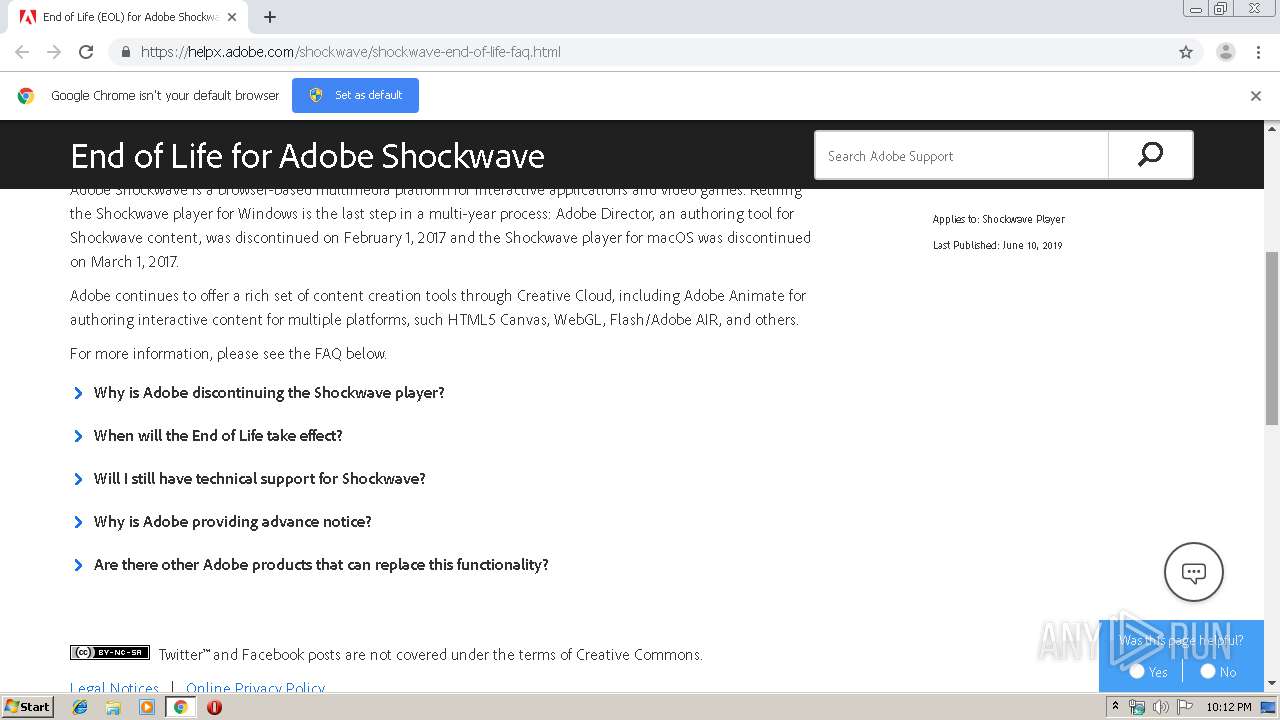
Task: Click the scrollbar down arrow
Action: point(1272,684)
